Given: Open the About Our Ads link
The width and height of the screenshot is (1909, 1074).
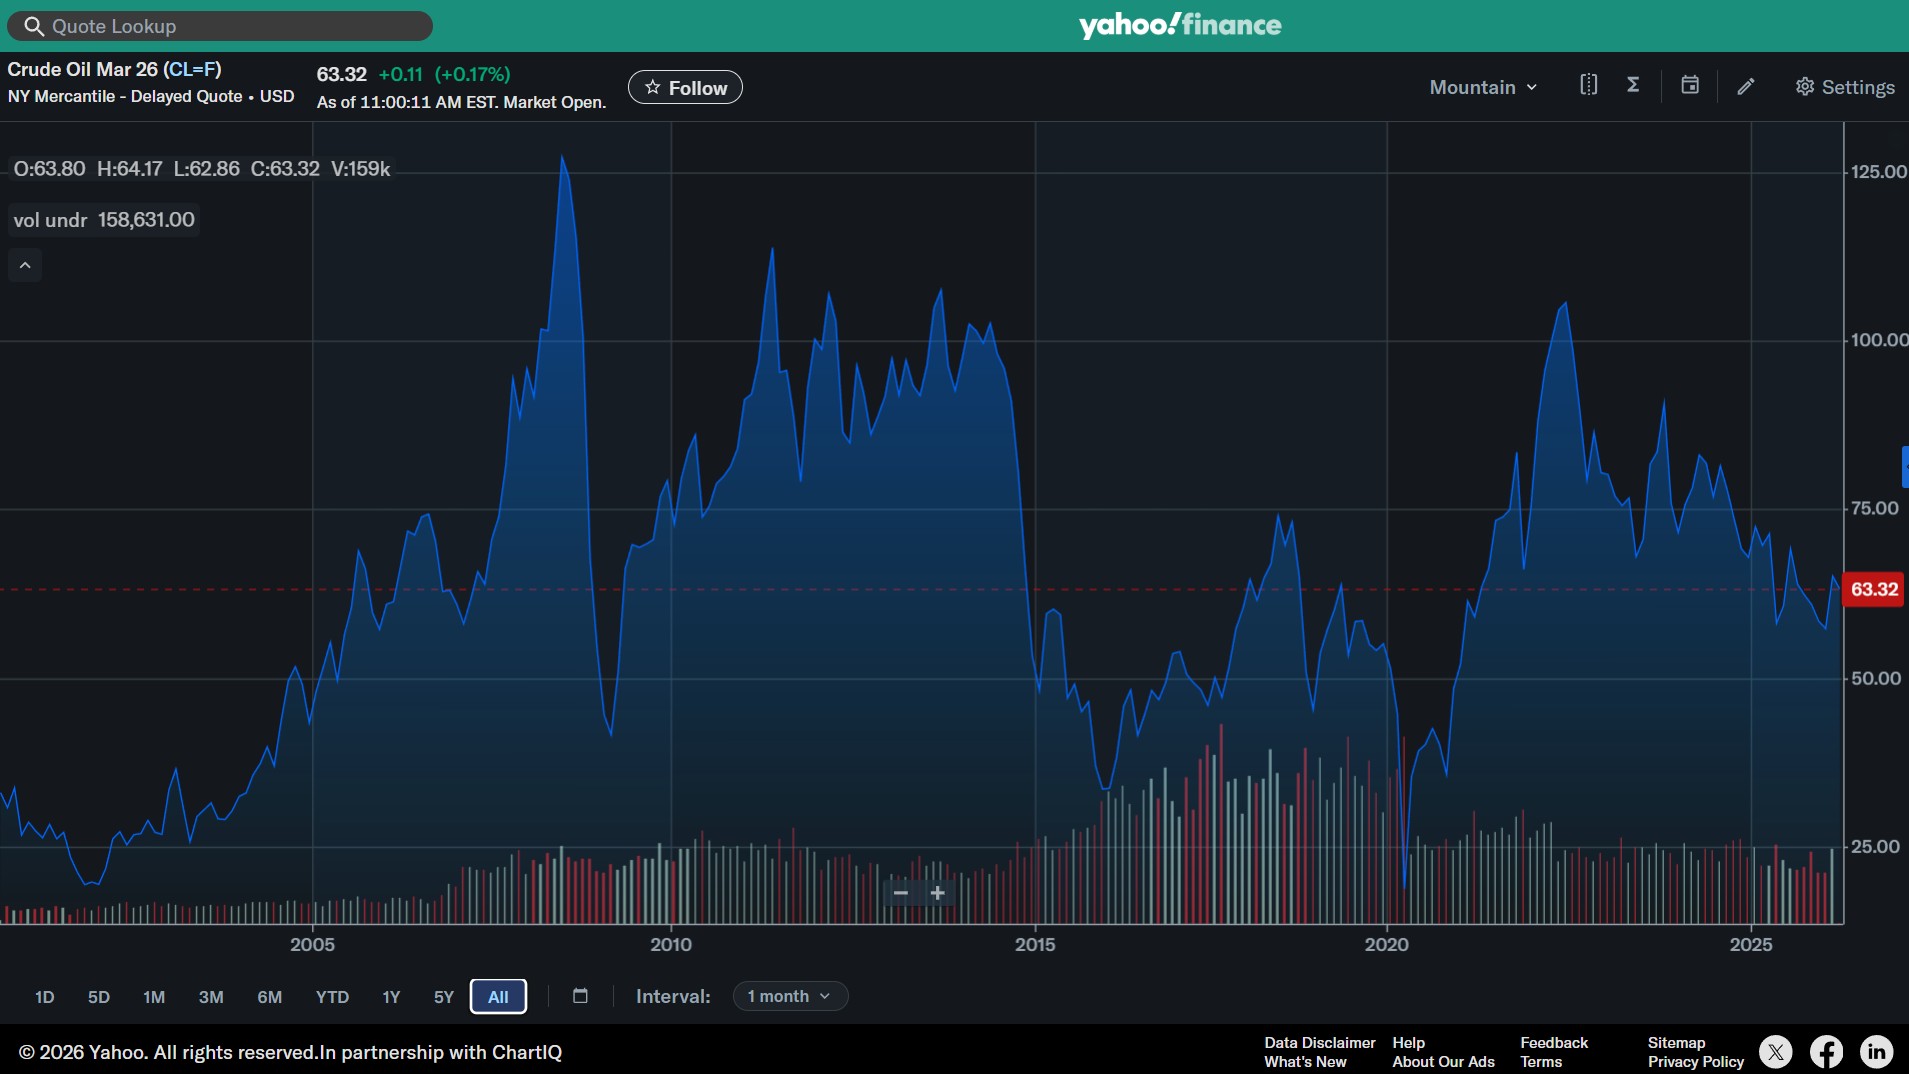Looking at the screenshot, I should 1443,1062.
